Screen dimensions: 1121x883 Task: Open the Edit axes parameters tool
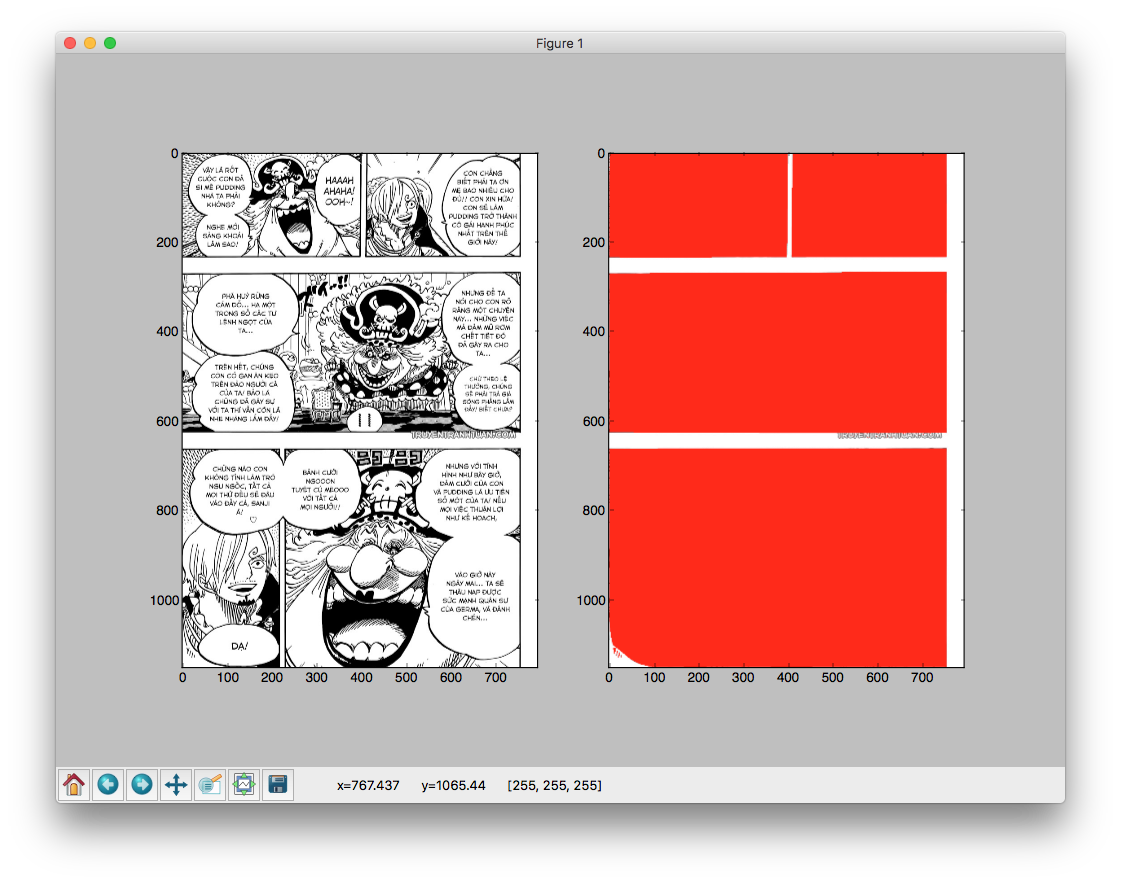coord(210,784)
